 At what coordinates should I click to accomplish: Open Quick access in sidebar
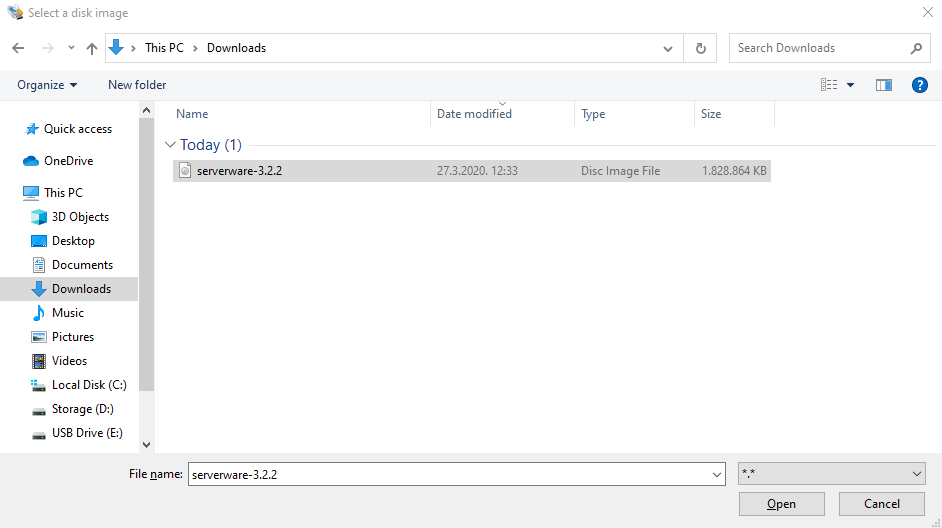coord(77,129)
